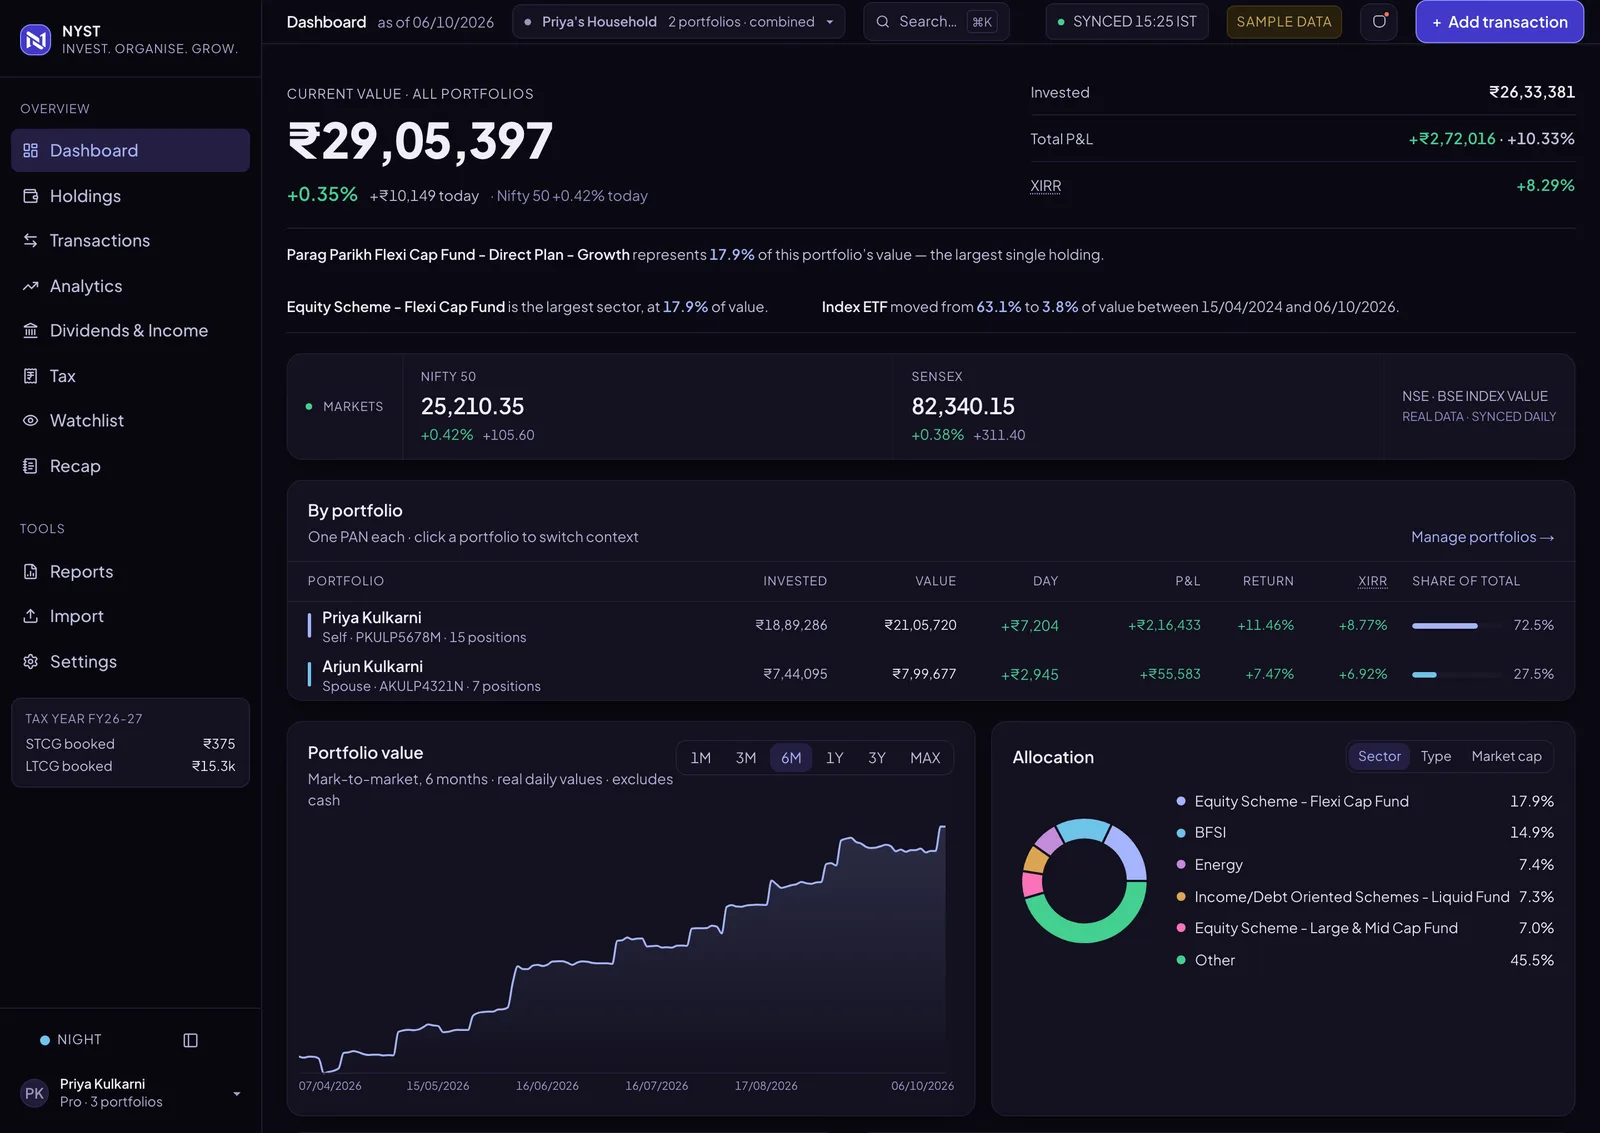Image resolution: width=1600 pixels, height=1133 pixels.
Task: Switch allocation to Sector tab
Action: (1379, 756)
